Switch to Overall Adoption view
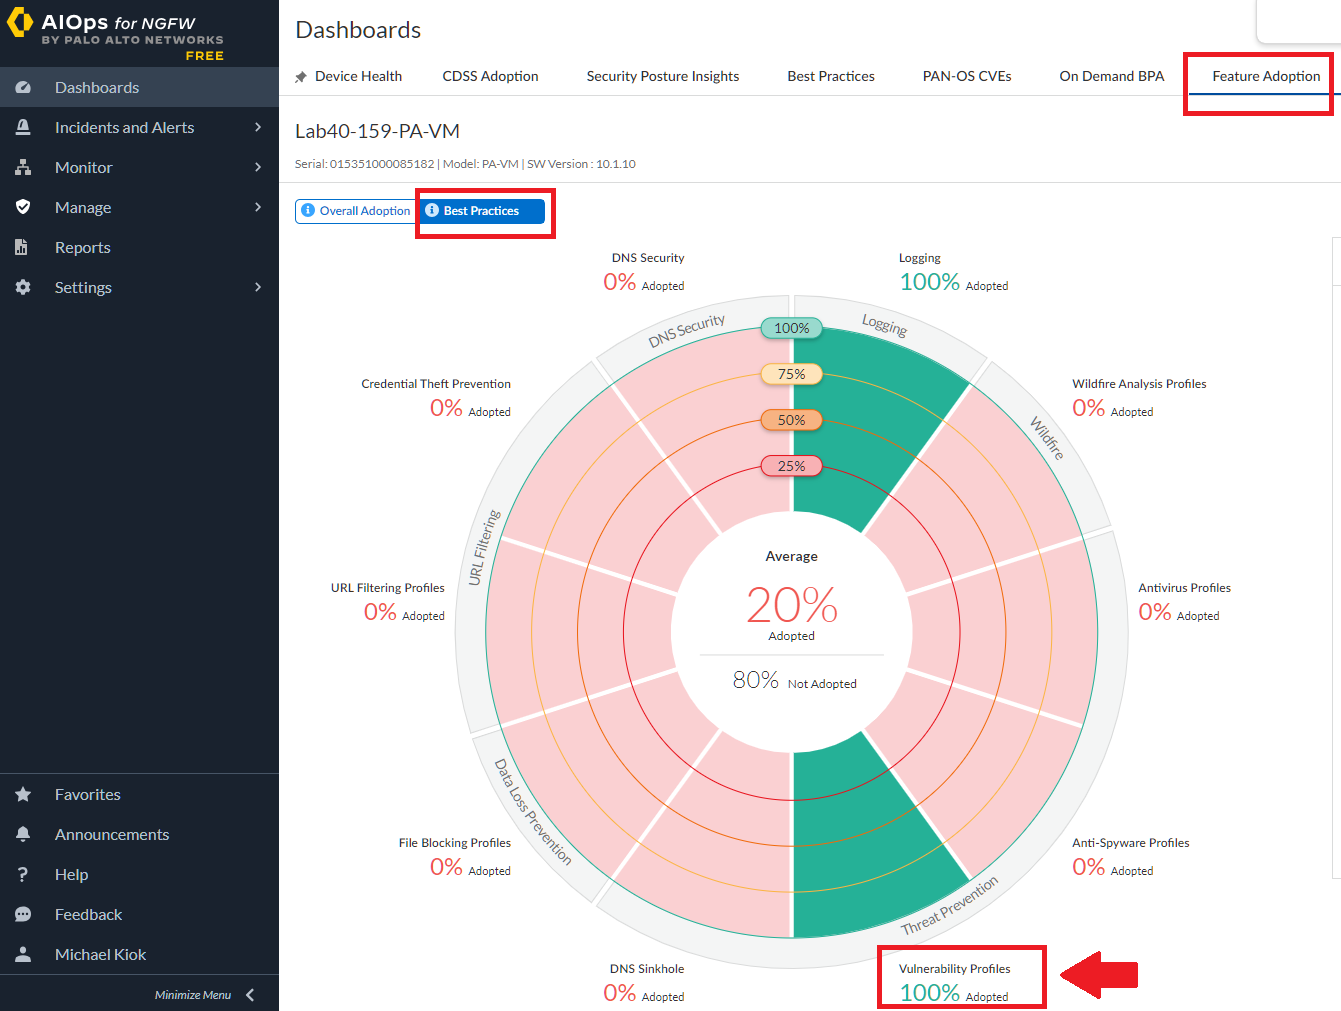Image resolution: width=1341 pixels, height=1011 pixels. [356, 211]
